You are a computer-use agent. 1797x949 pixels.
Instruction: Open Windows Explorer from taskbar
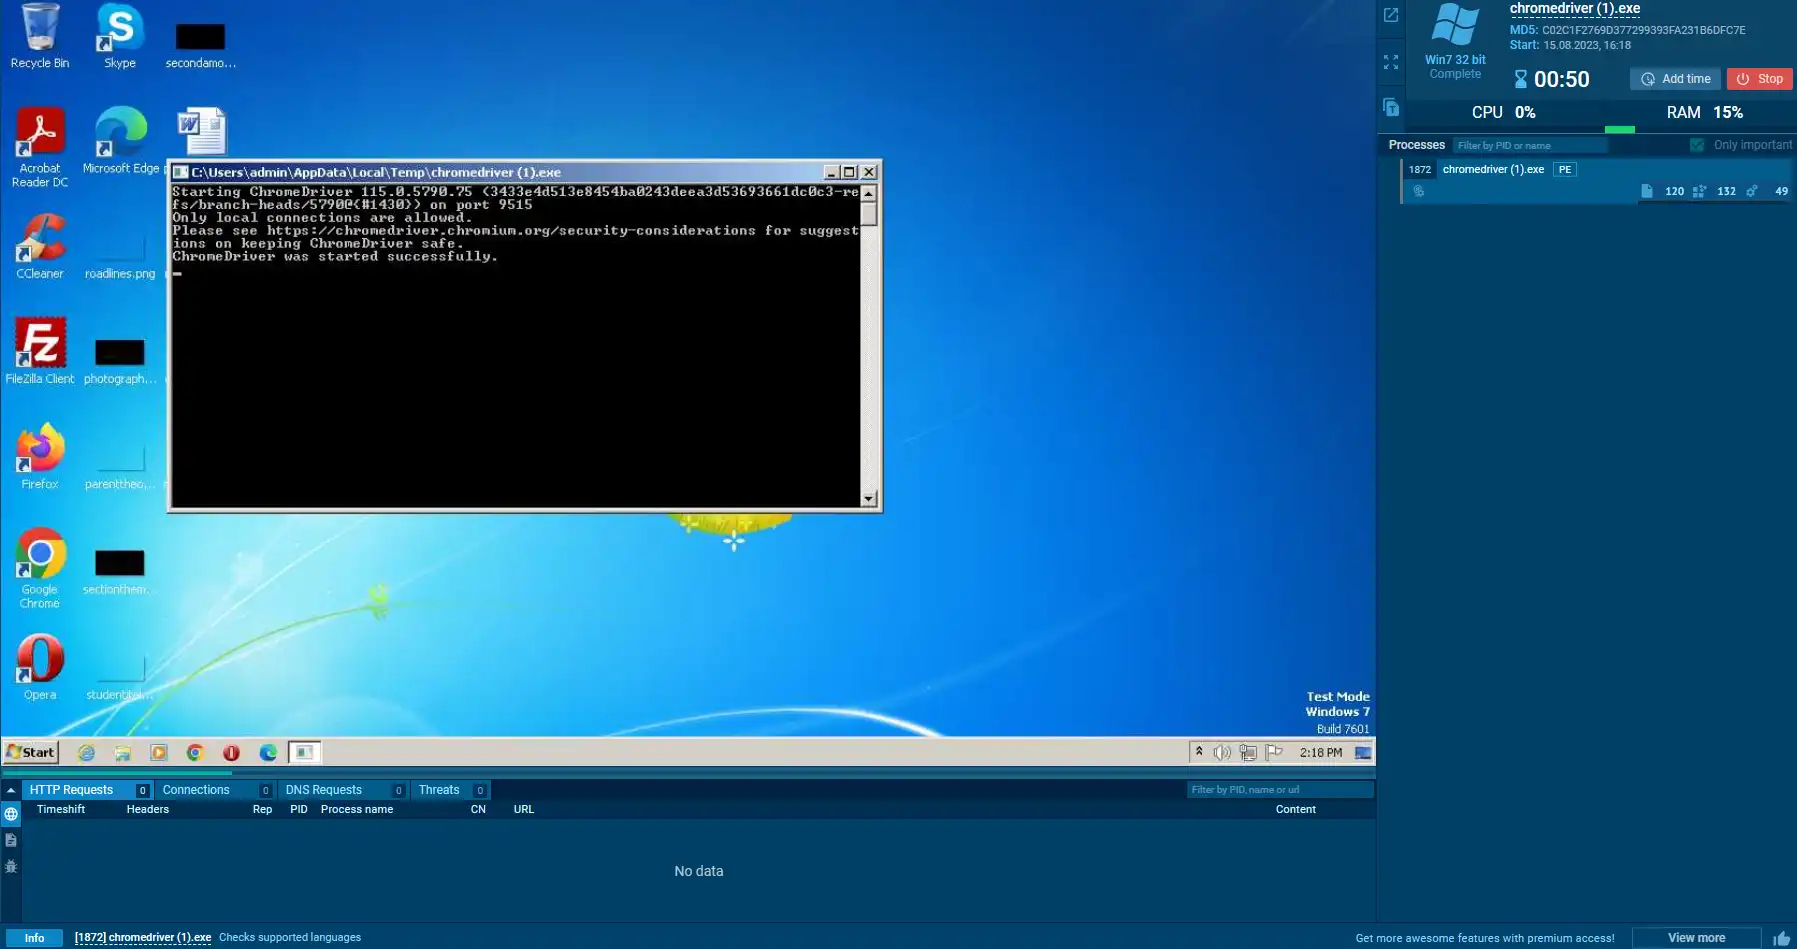click(x=123, y=752)
